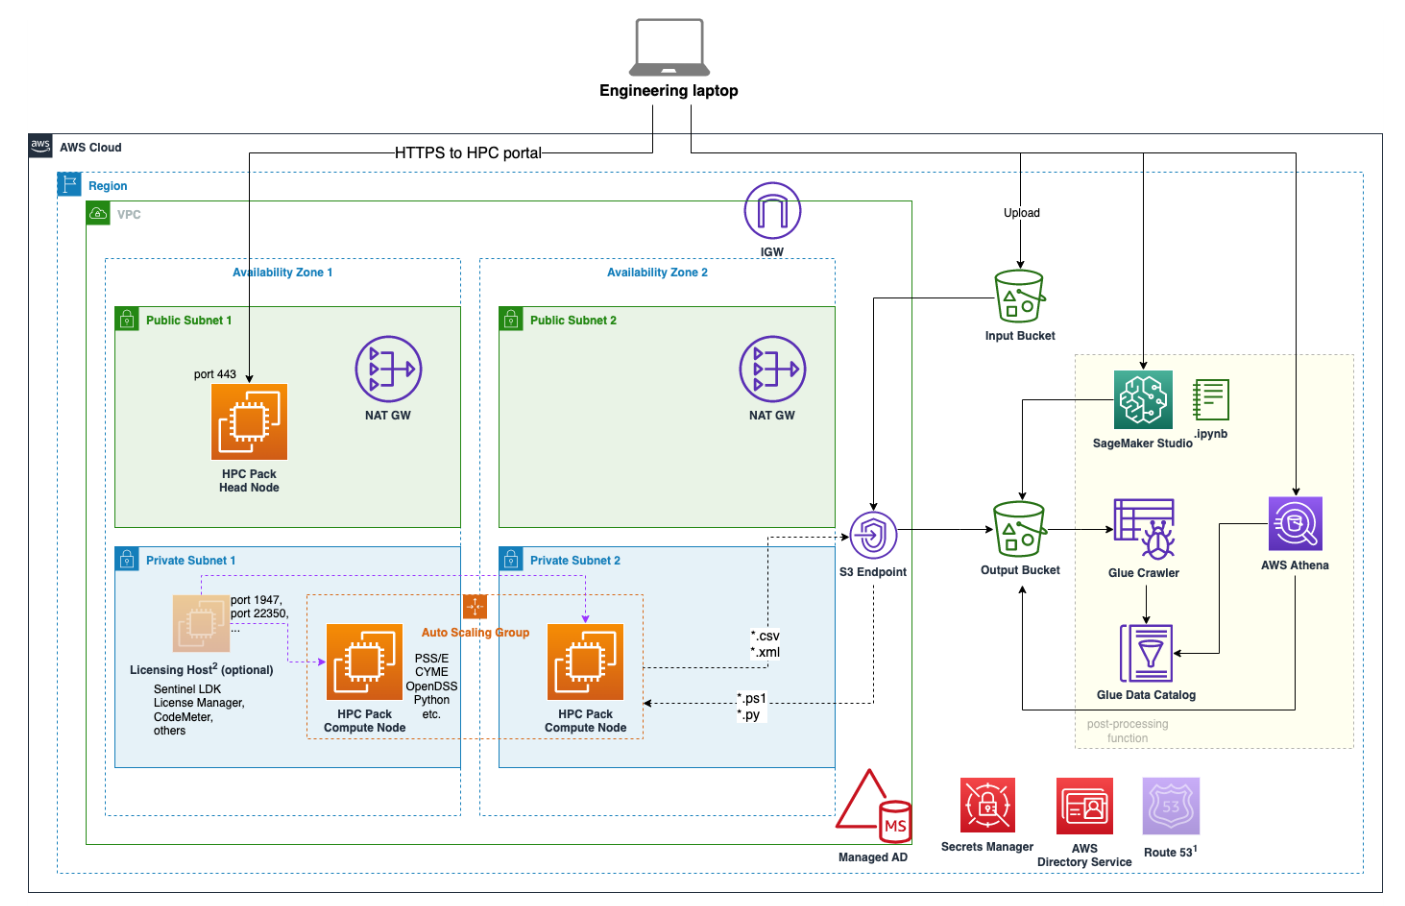Click the NAT GW icon in Public Subnet 2

[772, 369]
